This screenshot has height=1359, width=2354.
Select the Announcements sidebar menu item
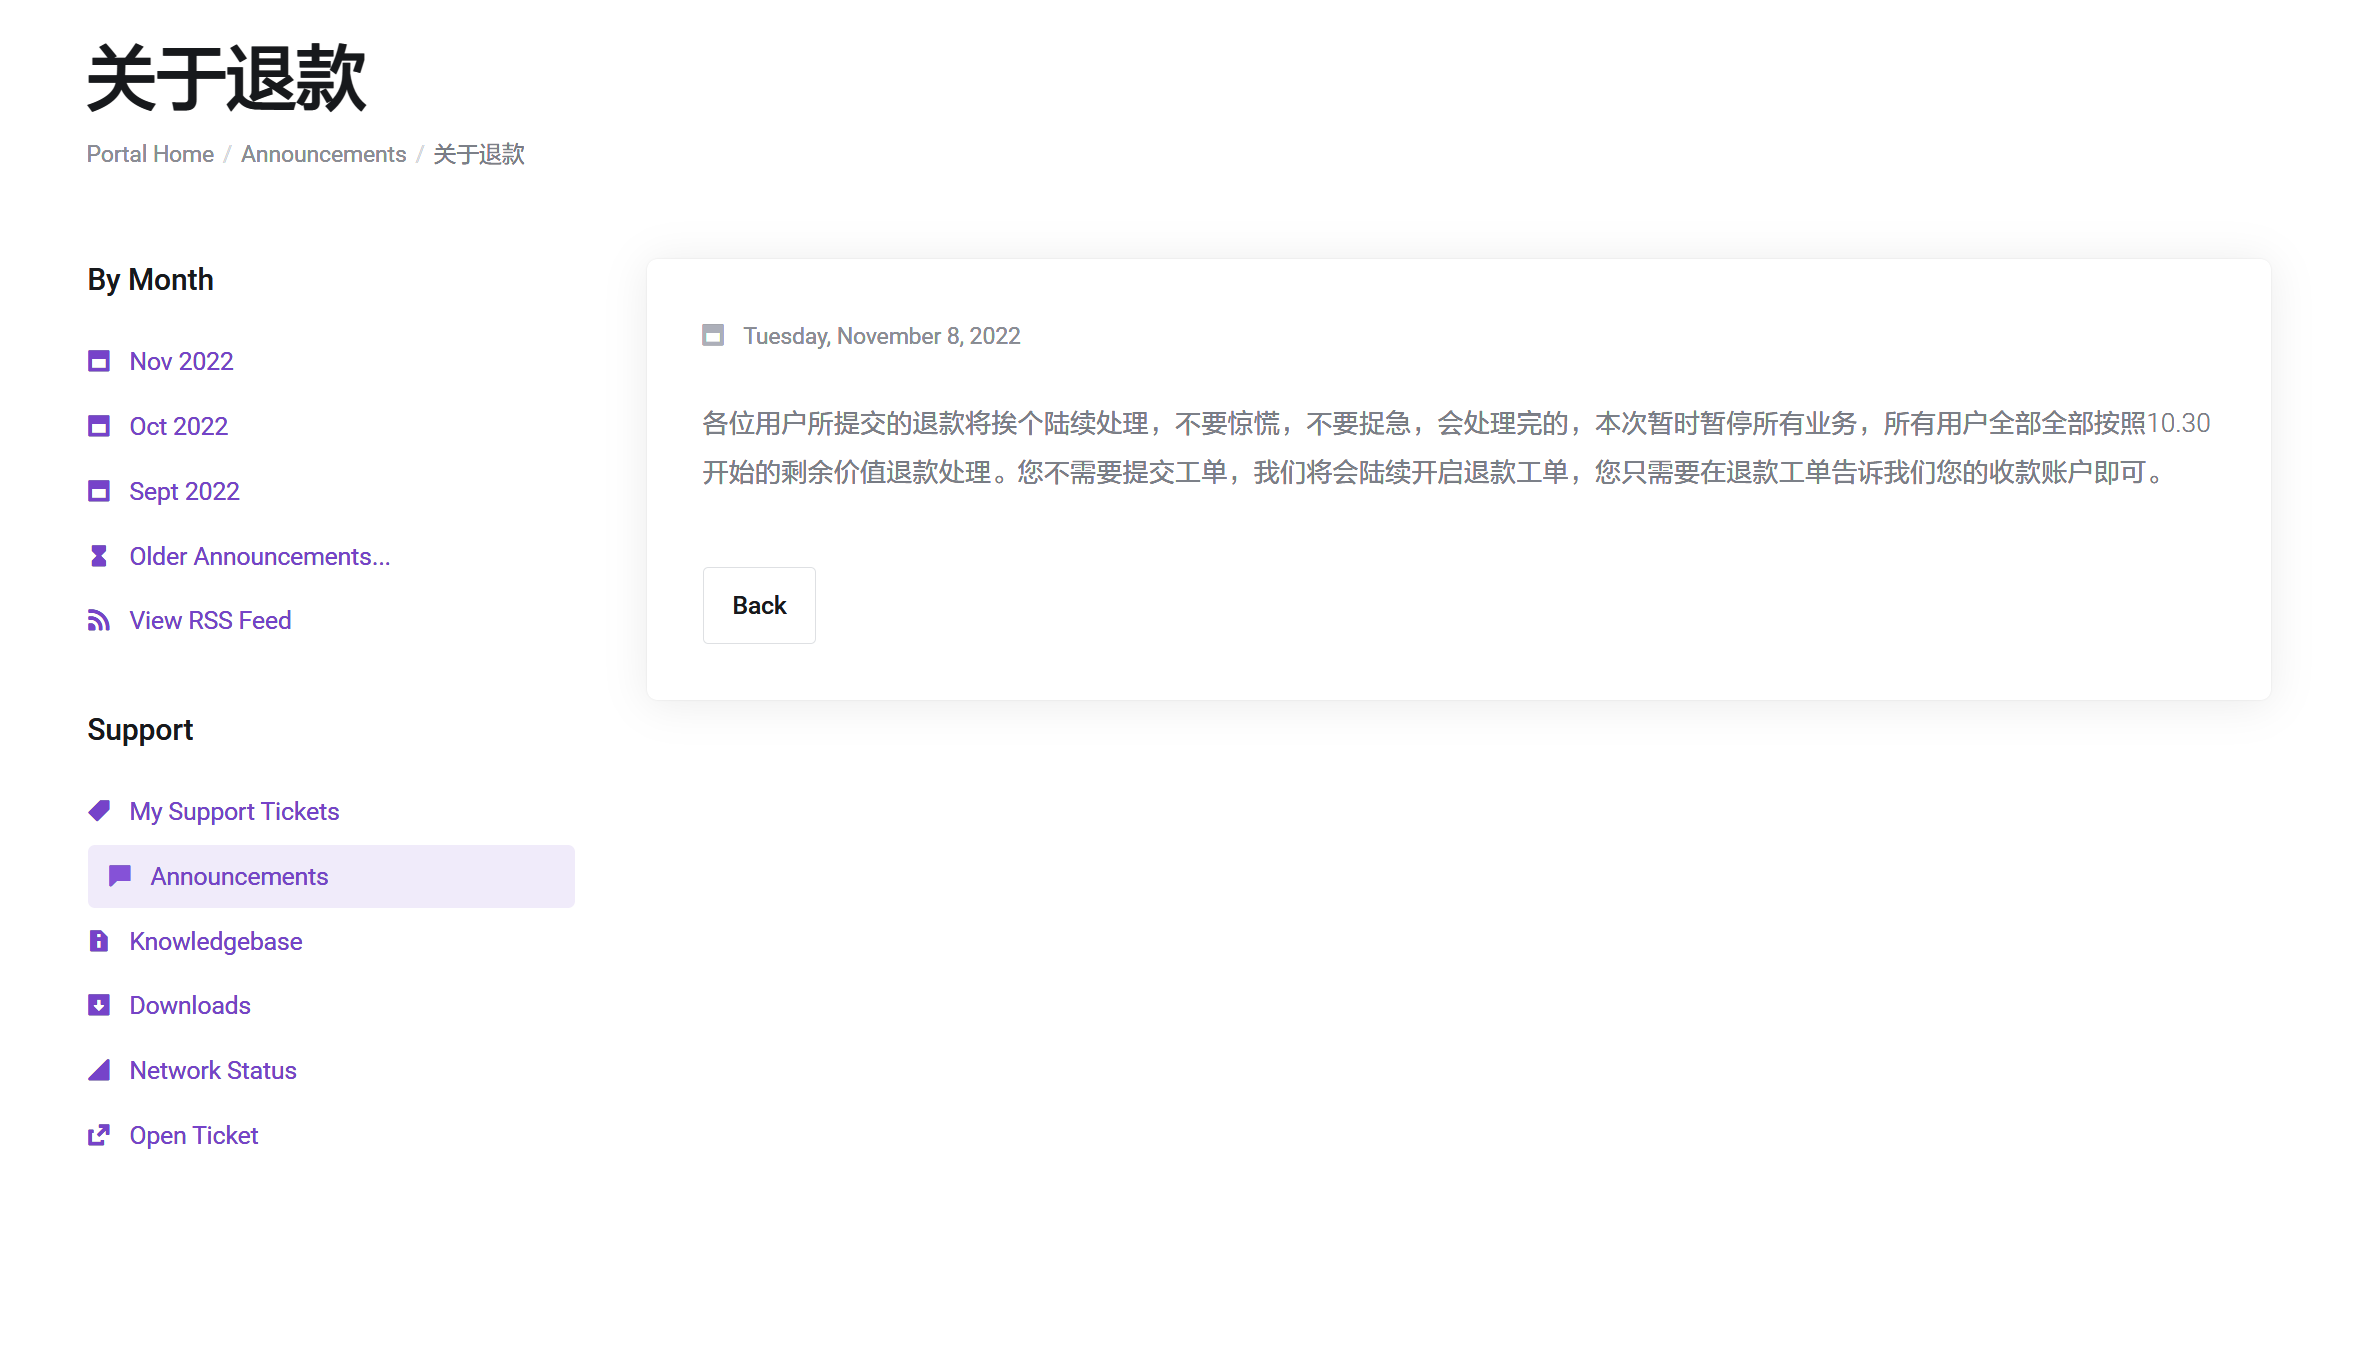coord(239,876)
